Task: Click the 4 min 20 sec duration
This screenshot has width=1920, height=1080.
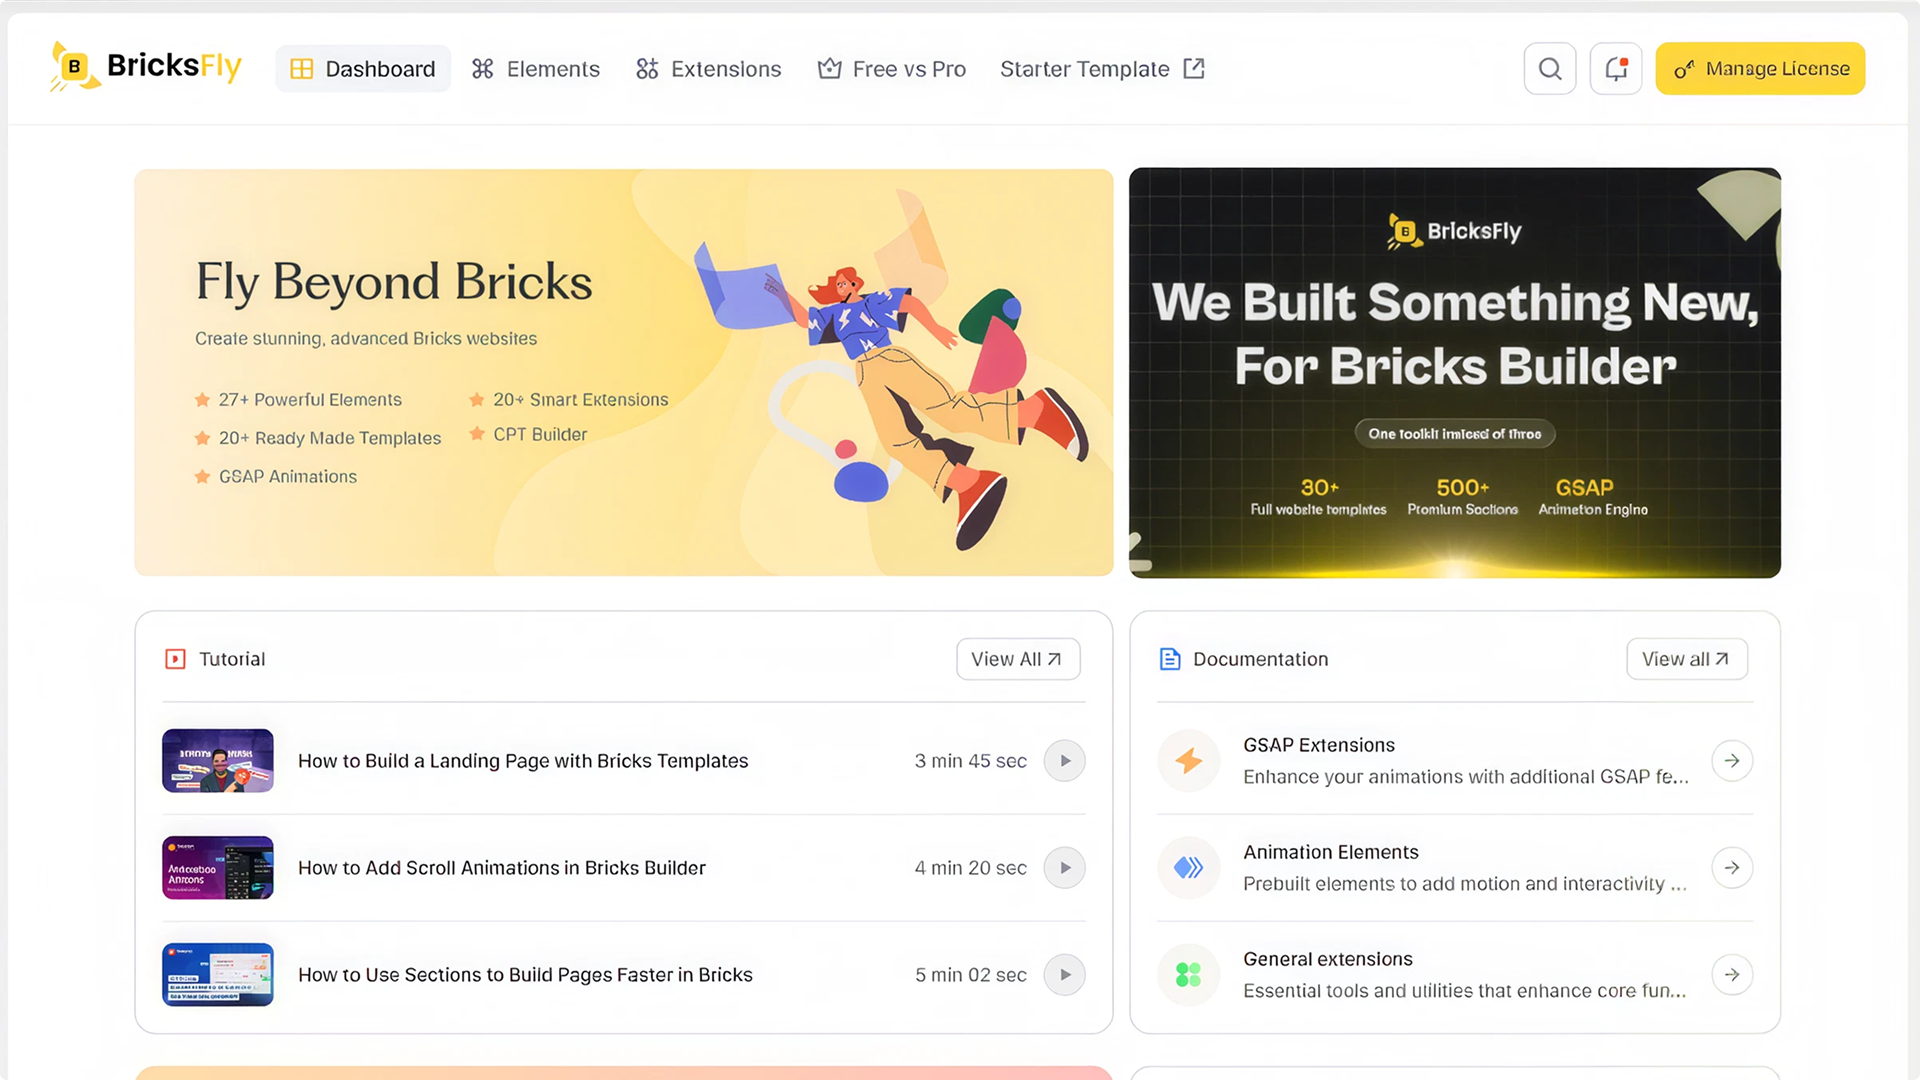Action: click(970, 868)
